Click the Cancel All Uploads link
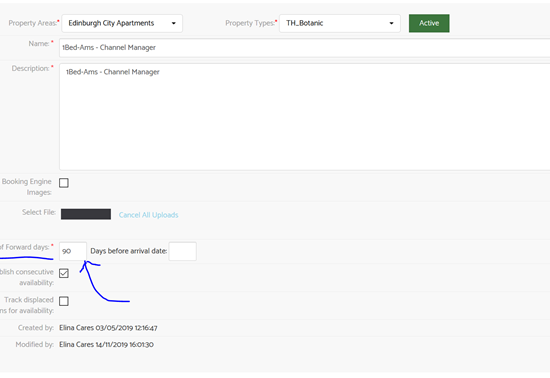This screenshot has width=550, height=378. 148,215
